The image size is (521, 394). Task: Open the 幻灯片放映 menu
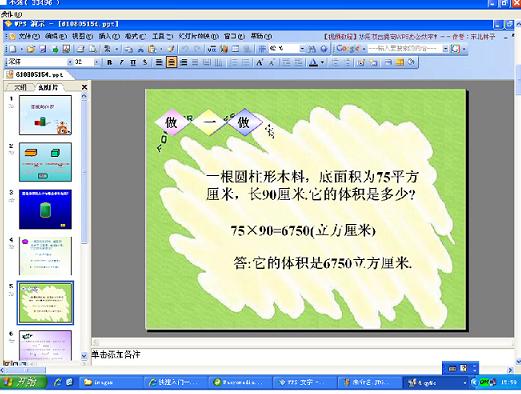click(x=198, y=36)
